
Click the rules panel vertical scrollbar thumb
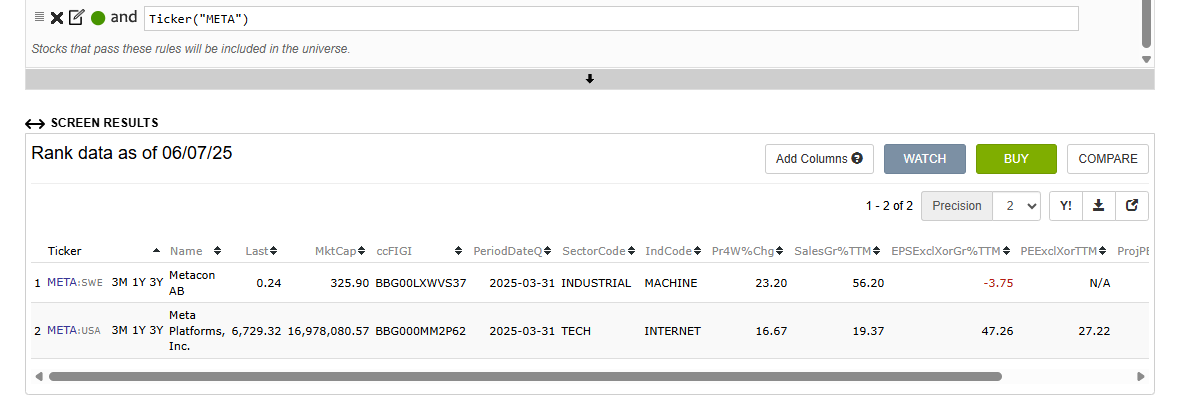point(1147,23)
